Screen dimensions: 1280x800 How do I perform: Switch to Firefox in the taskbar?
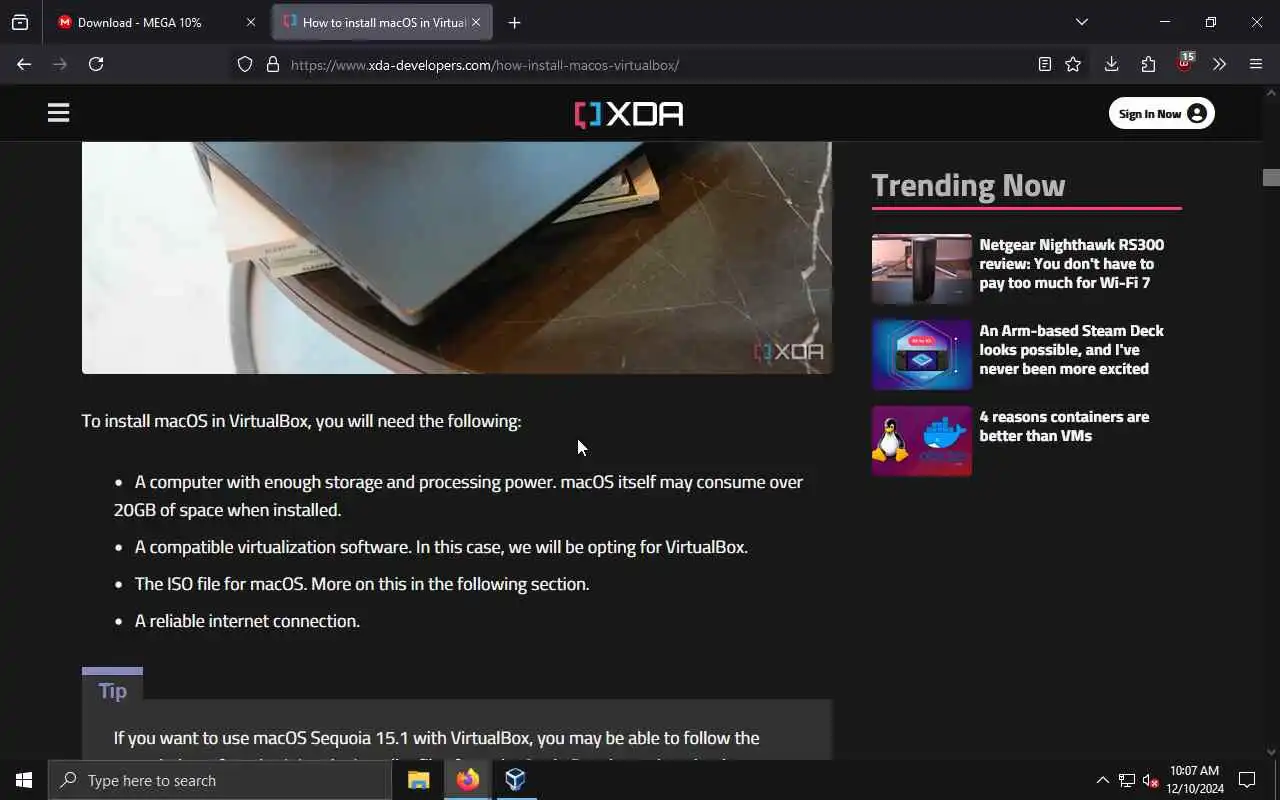pos(467,780)
